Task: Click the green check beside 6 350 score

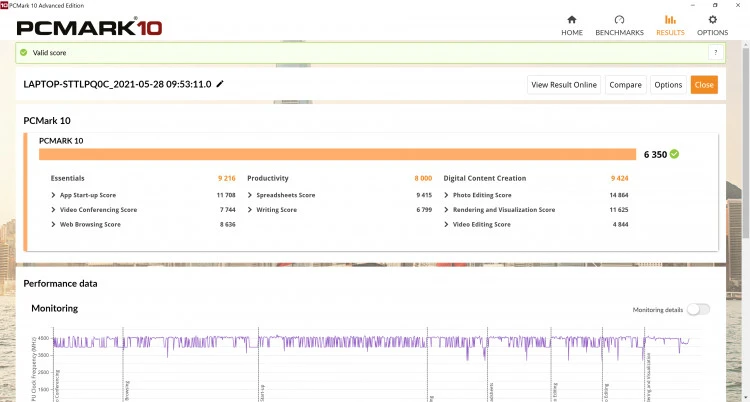Action: pos(674,154)
